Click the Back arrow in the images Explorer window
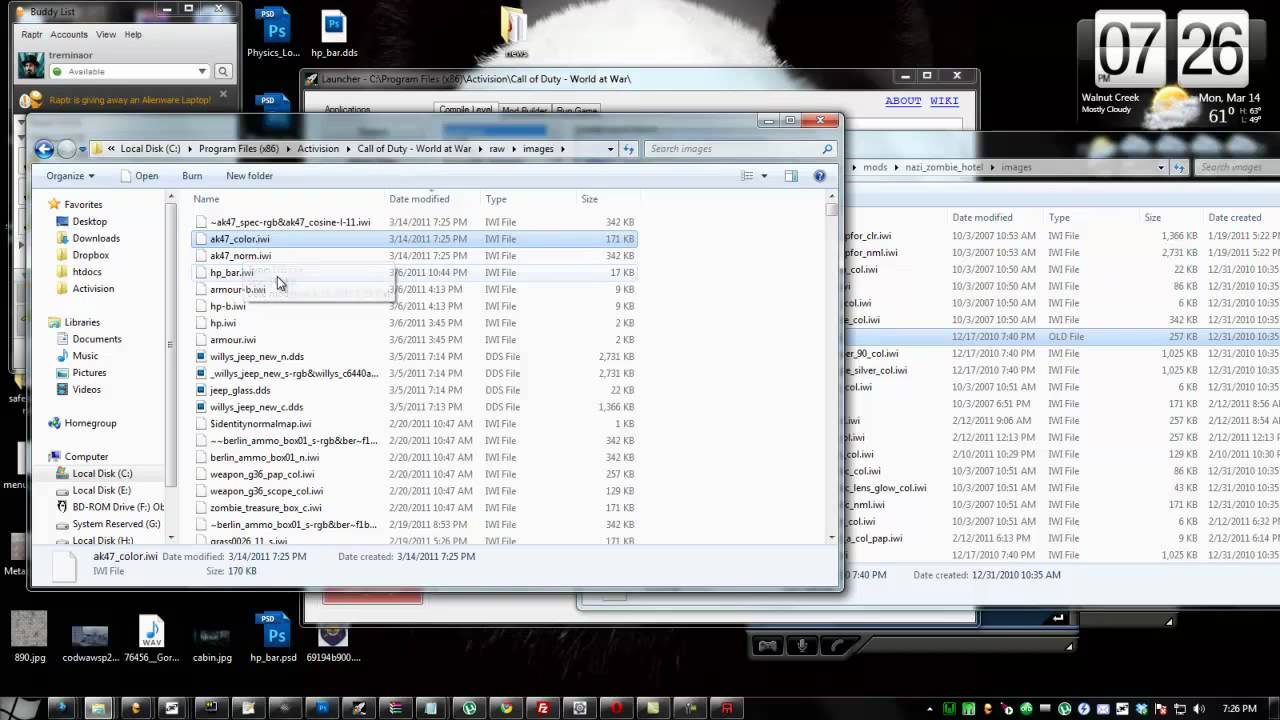 44,149
